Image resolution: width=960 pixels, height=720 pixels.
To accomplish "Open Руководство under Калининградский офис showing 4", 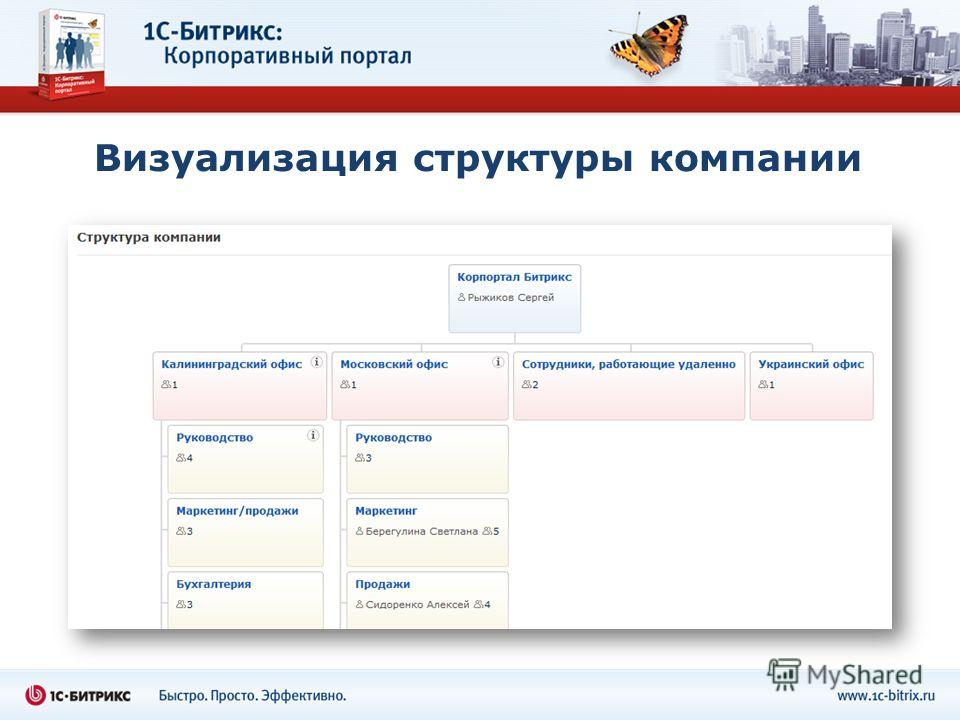I will coord(214,438).
